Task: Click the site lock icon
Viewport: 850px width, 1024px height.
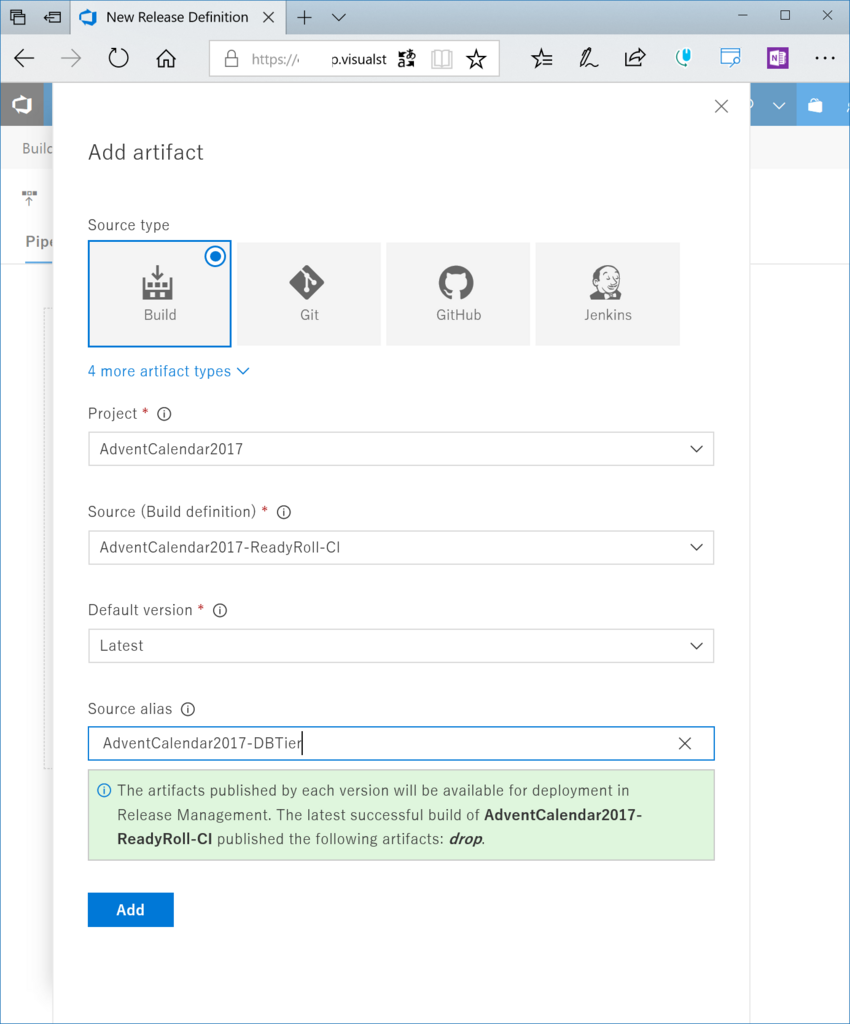Action: tap(231, 59)
